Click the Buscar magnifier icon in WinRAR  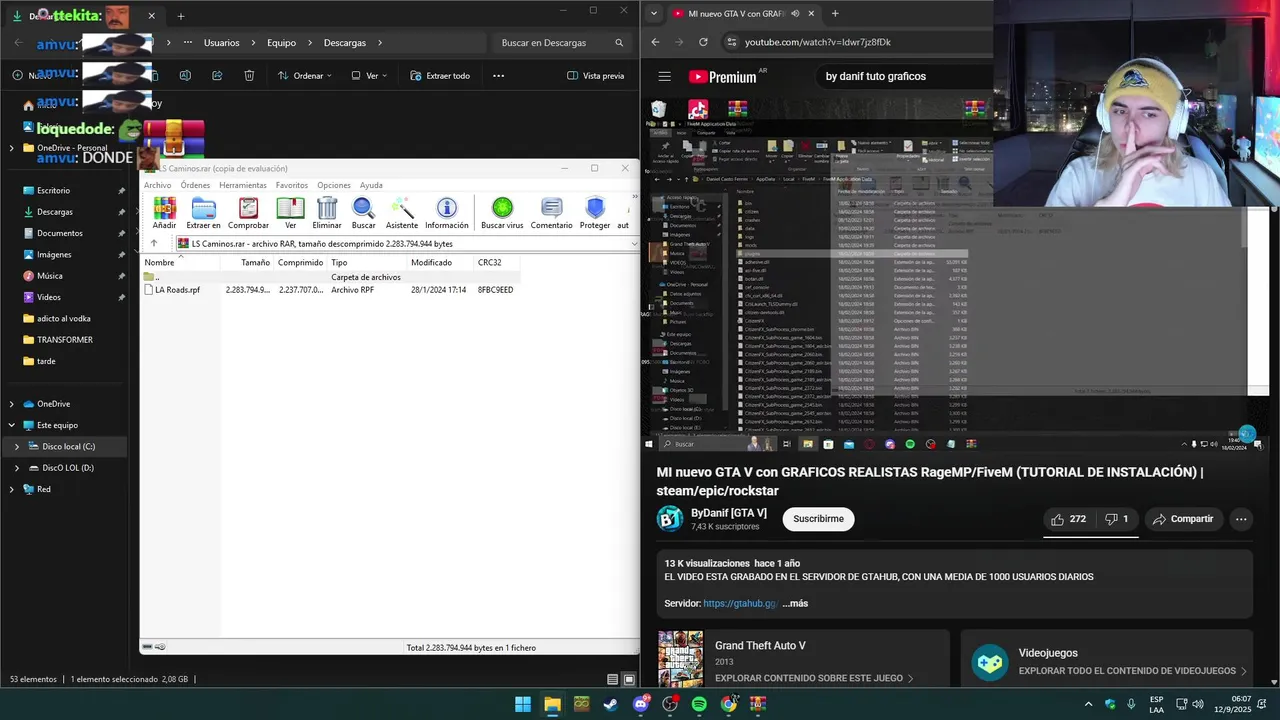364,213
